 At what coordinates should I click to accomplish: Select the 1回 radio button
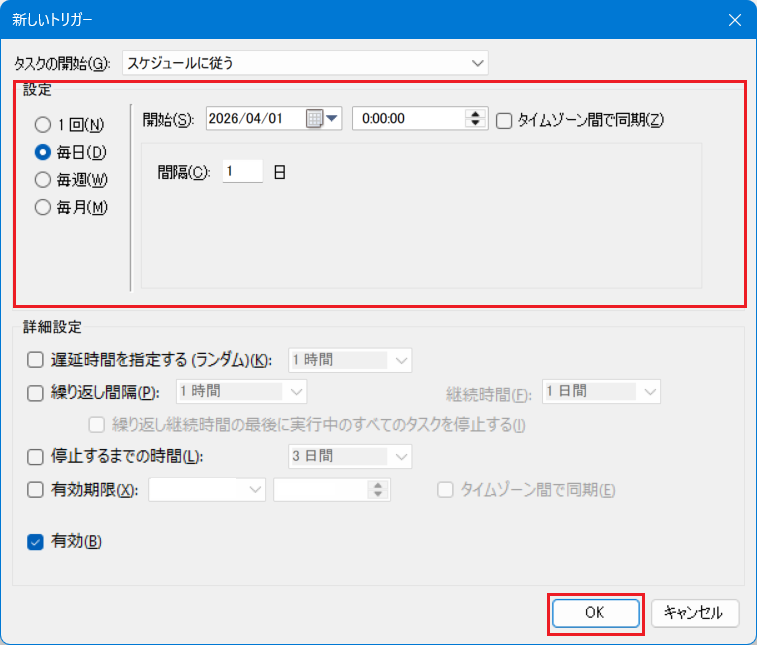tap(42, 125)
